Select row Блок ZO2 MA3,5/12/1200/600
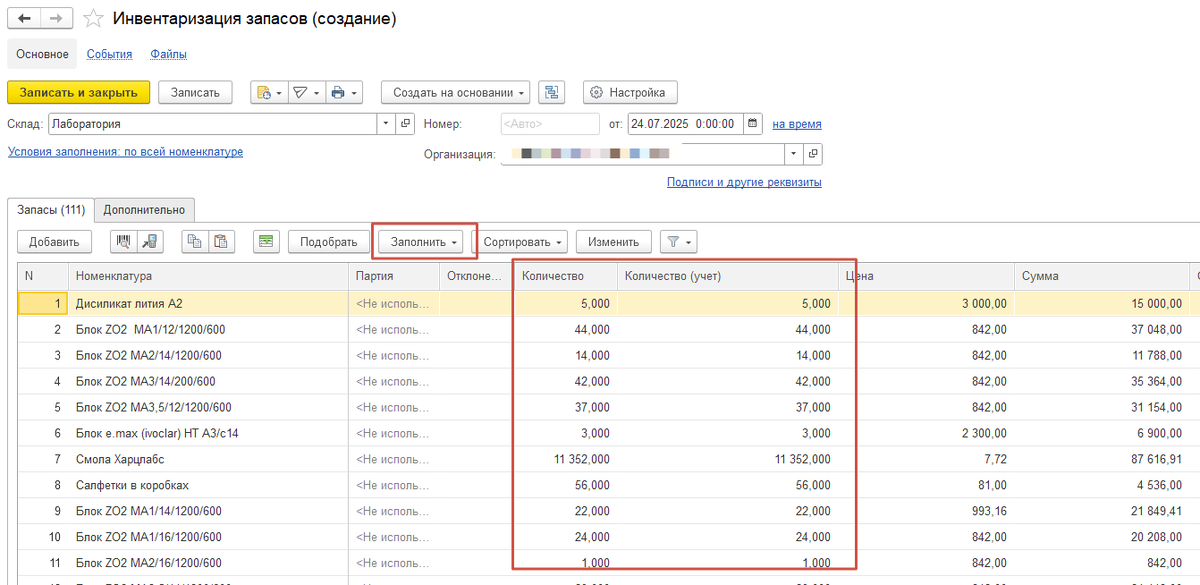The height and width of the screenshot is (585, 1200). 608,407
